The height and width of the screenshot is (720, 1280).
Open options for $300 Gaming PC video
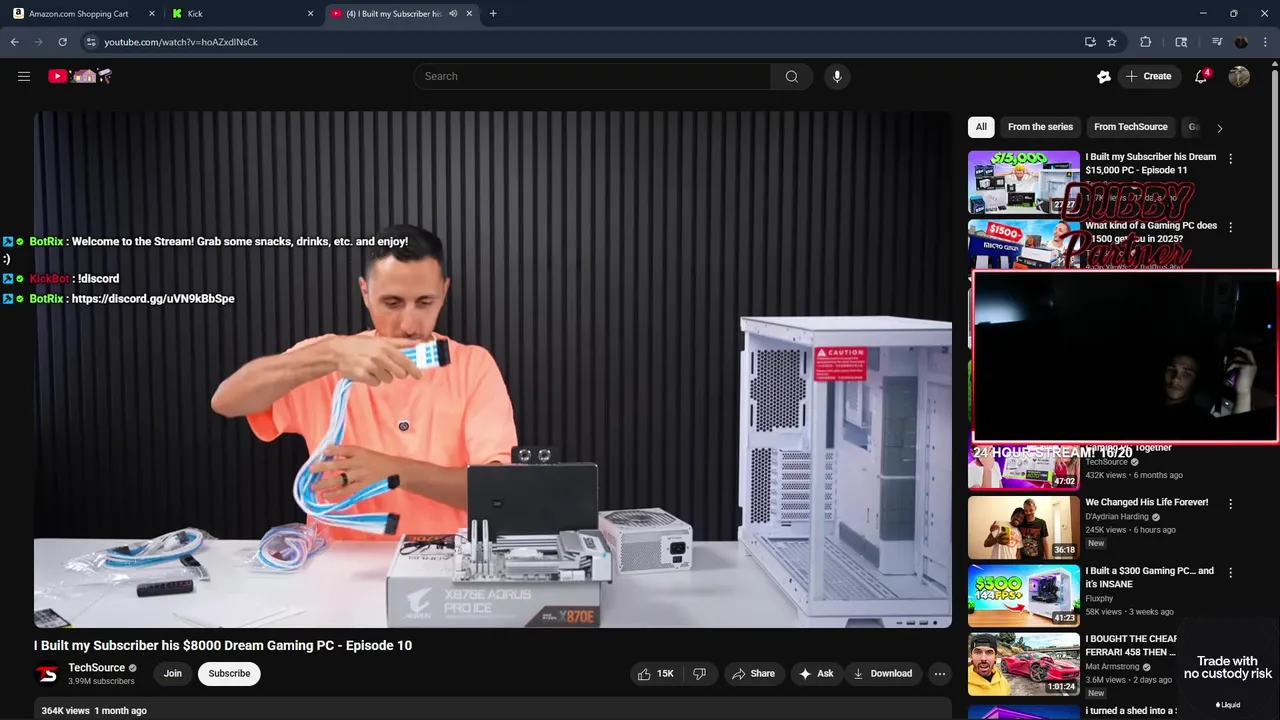[1230, 572]
